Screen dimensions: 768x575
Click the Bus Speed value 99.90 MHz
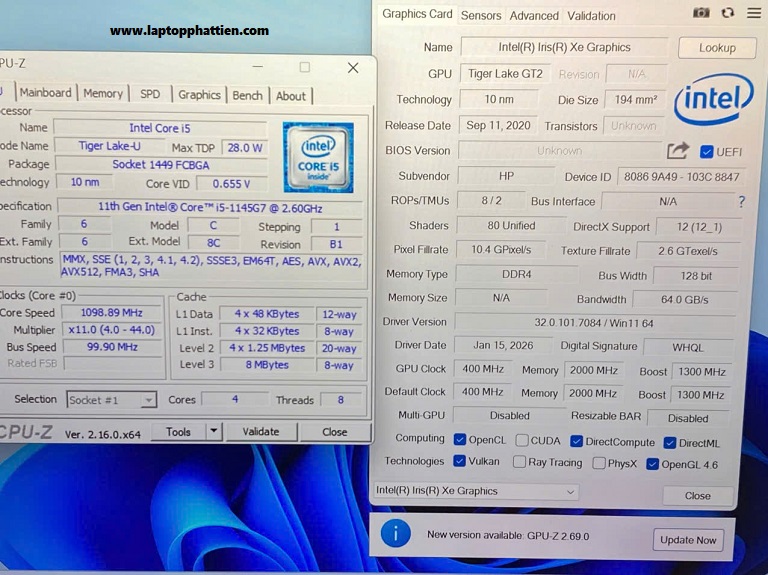pyautogui.click(x=112, y=347)
